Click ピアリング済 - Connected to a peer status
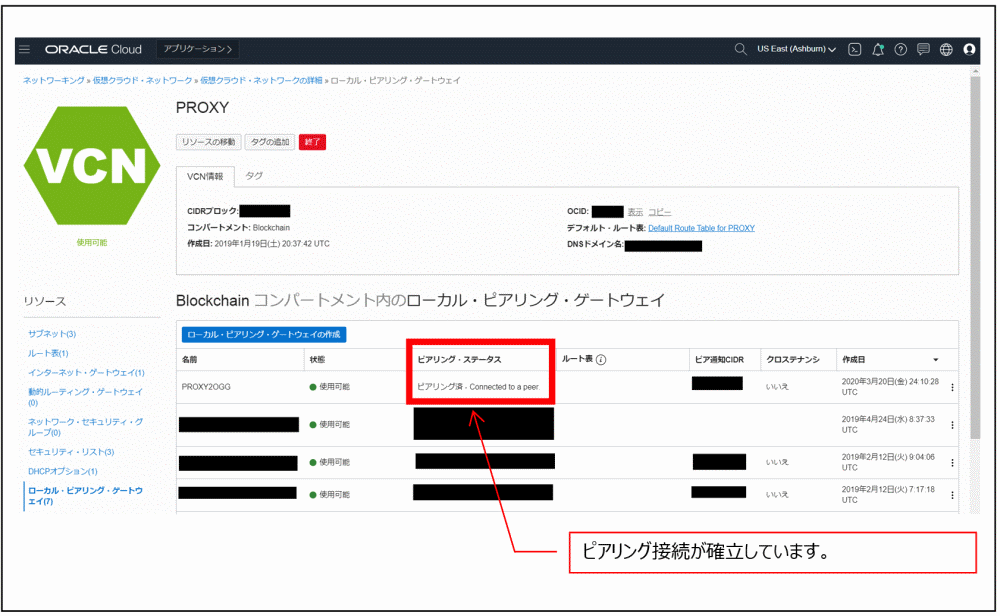This screenshot has width=1000, height=616. (478, 387)
